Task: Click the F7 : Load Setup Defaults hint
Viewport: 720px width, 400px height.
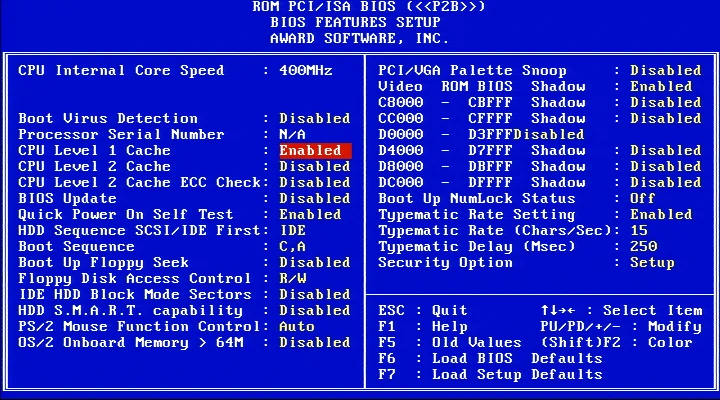Action: click(x=490, y=375)
